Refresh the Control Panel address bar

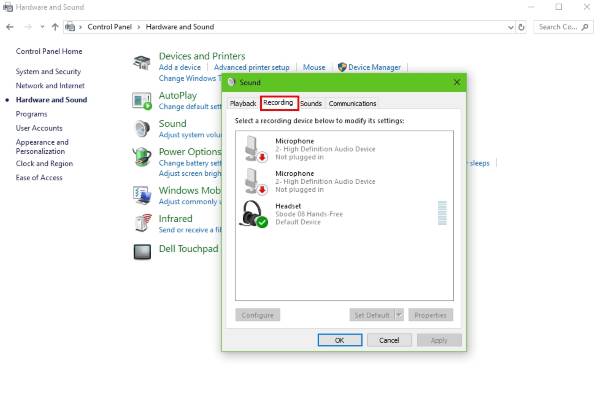521,27
